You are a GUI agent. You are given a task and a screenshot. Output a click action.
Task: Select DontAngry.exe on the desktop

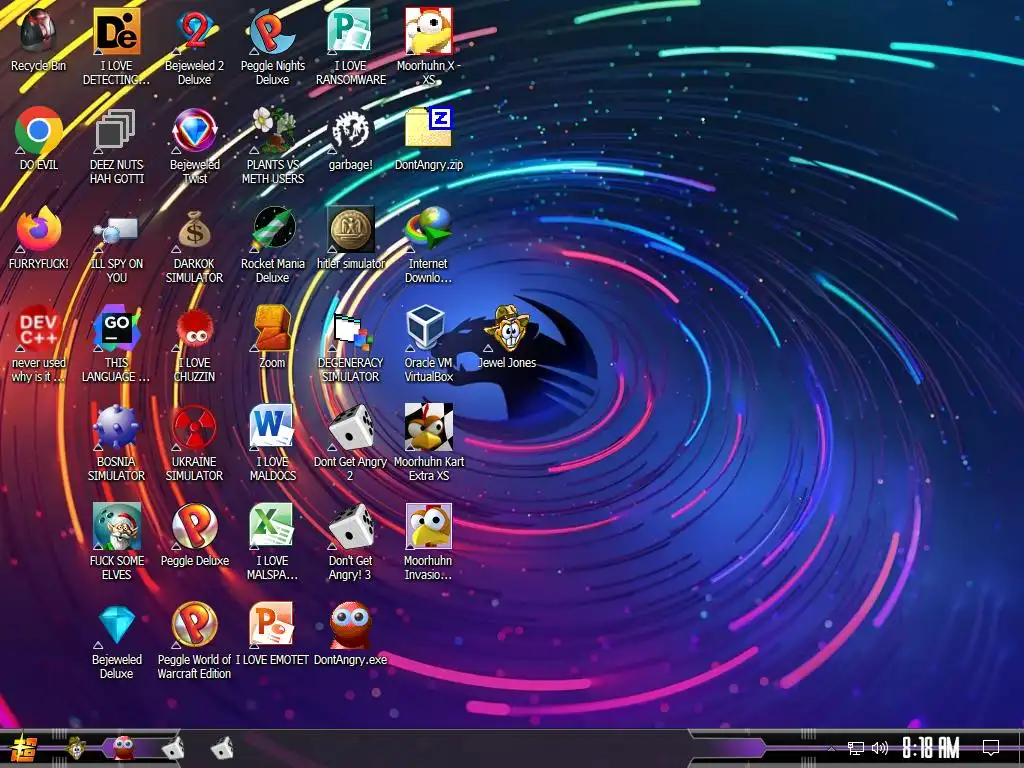(351, 633)
